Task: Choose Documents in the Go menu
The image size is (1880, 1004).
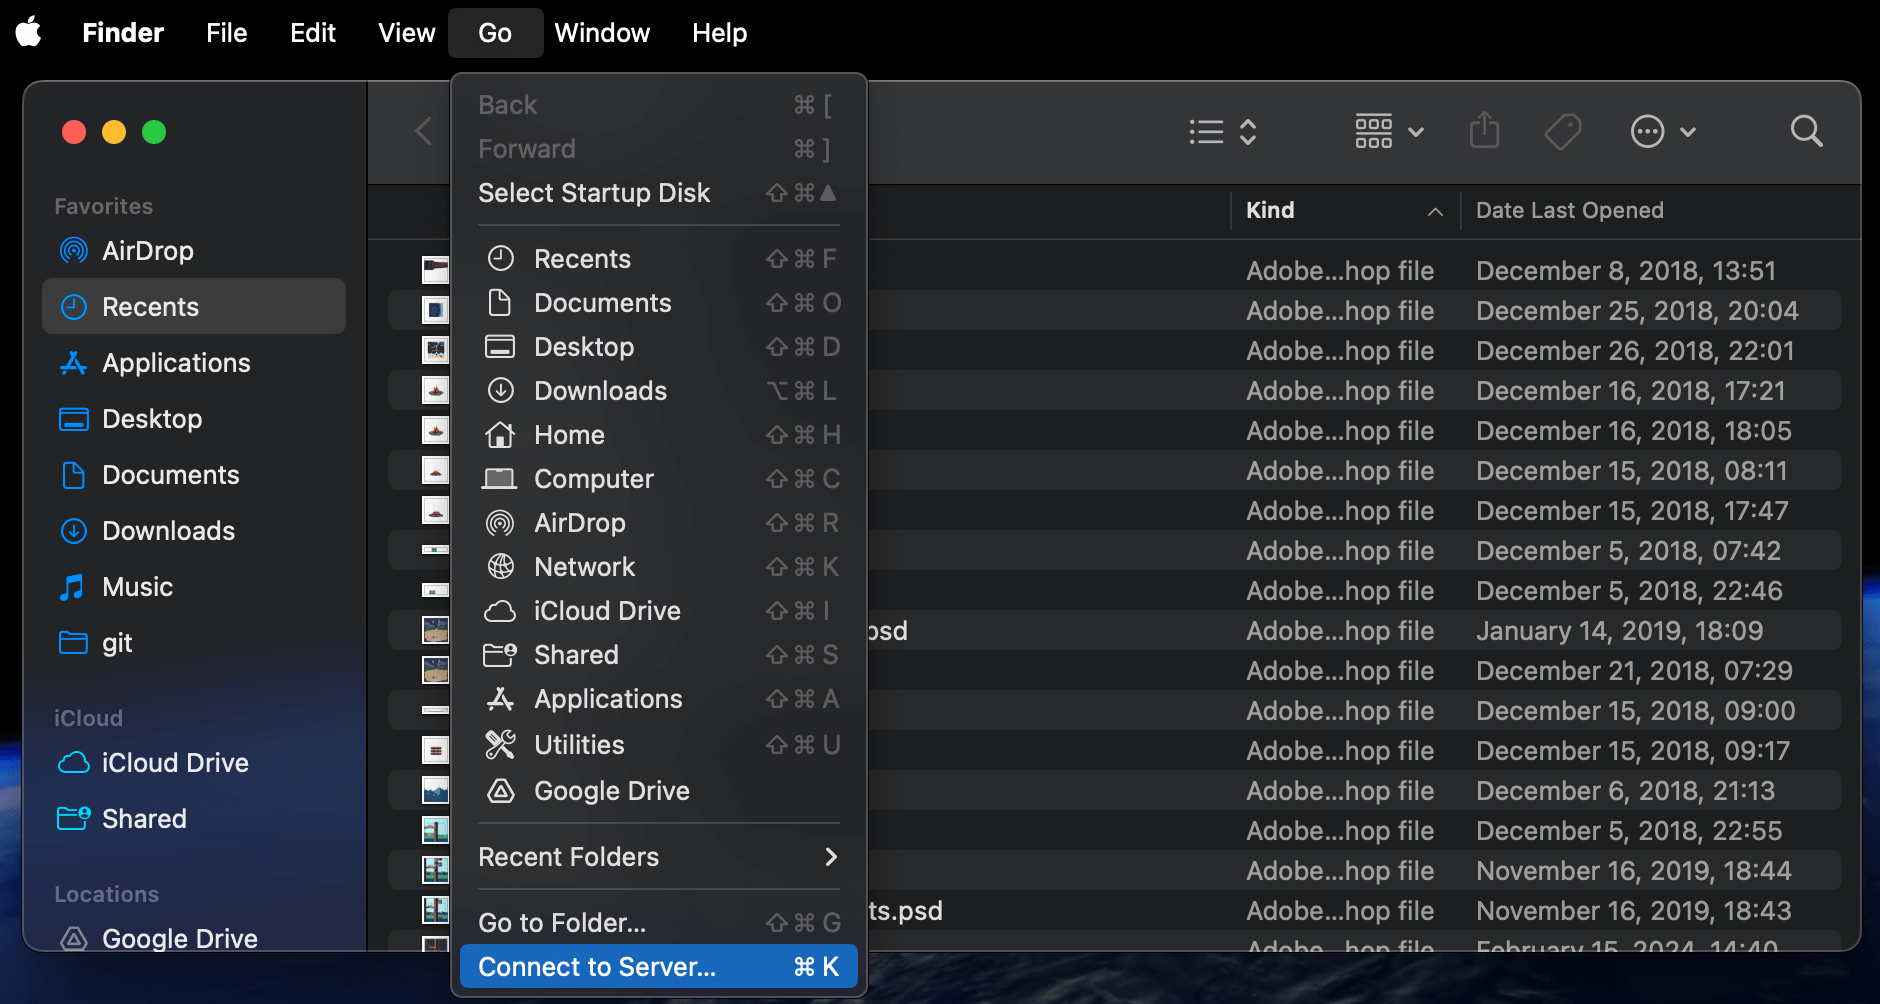Action: coord(659,302)
